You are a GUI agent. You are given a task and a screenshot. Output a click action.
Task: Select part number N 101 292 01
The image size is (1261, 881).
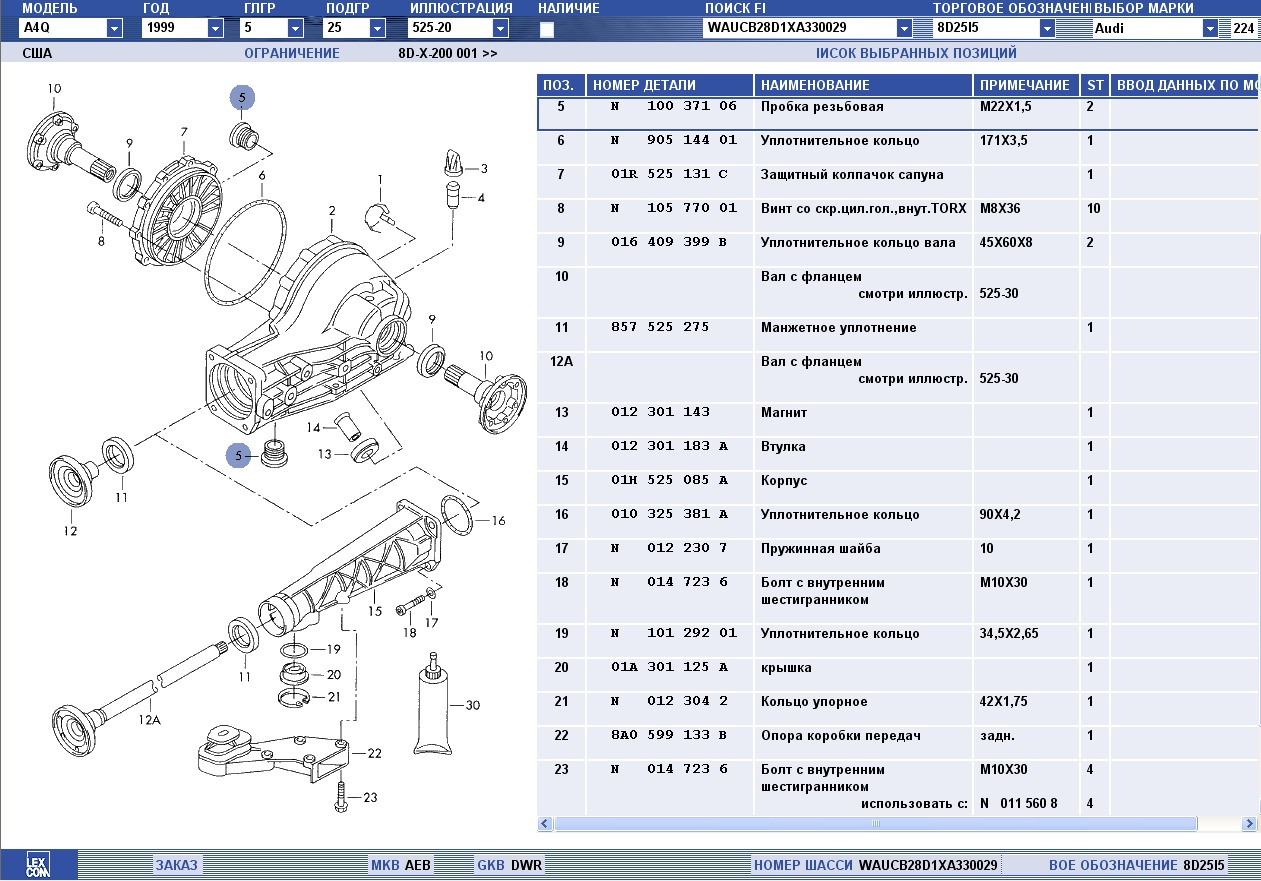674,634
